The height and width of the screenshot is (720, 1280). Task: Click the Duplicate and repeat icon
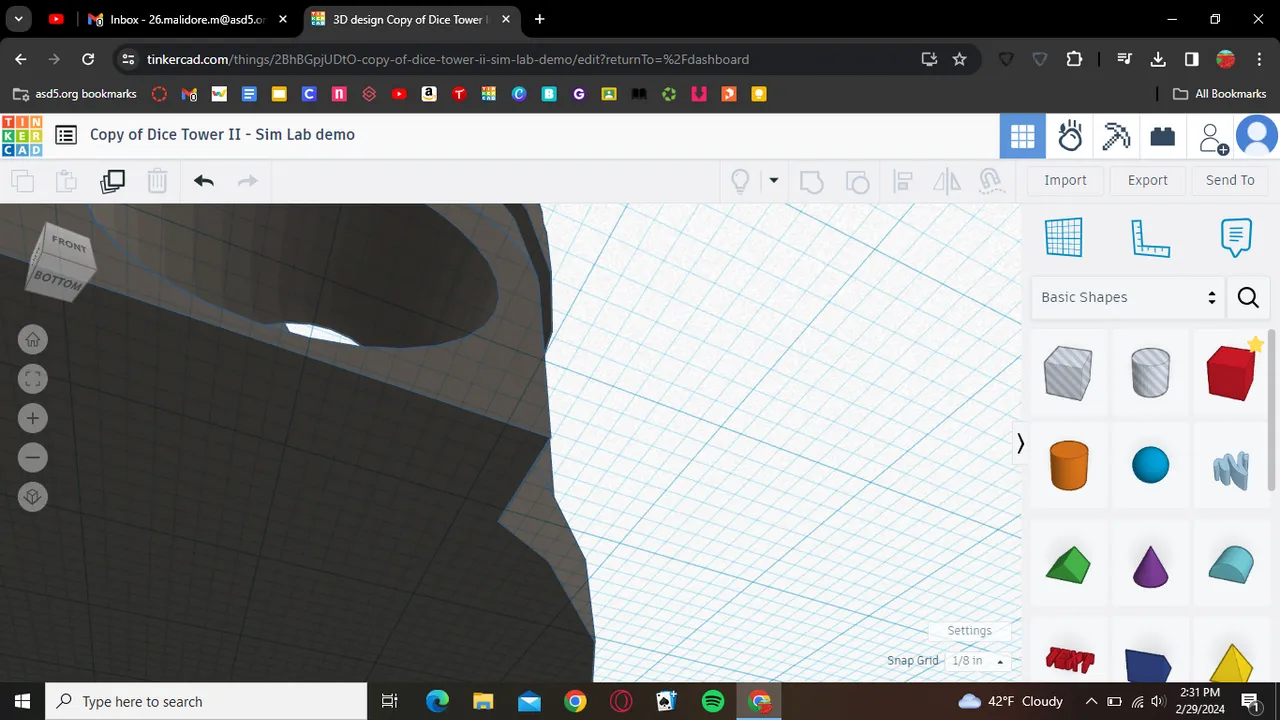click(x=112, y=181)
